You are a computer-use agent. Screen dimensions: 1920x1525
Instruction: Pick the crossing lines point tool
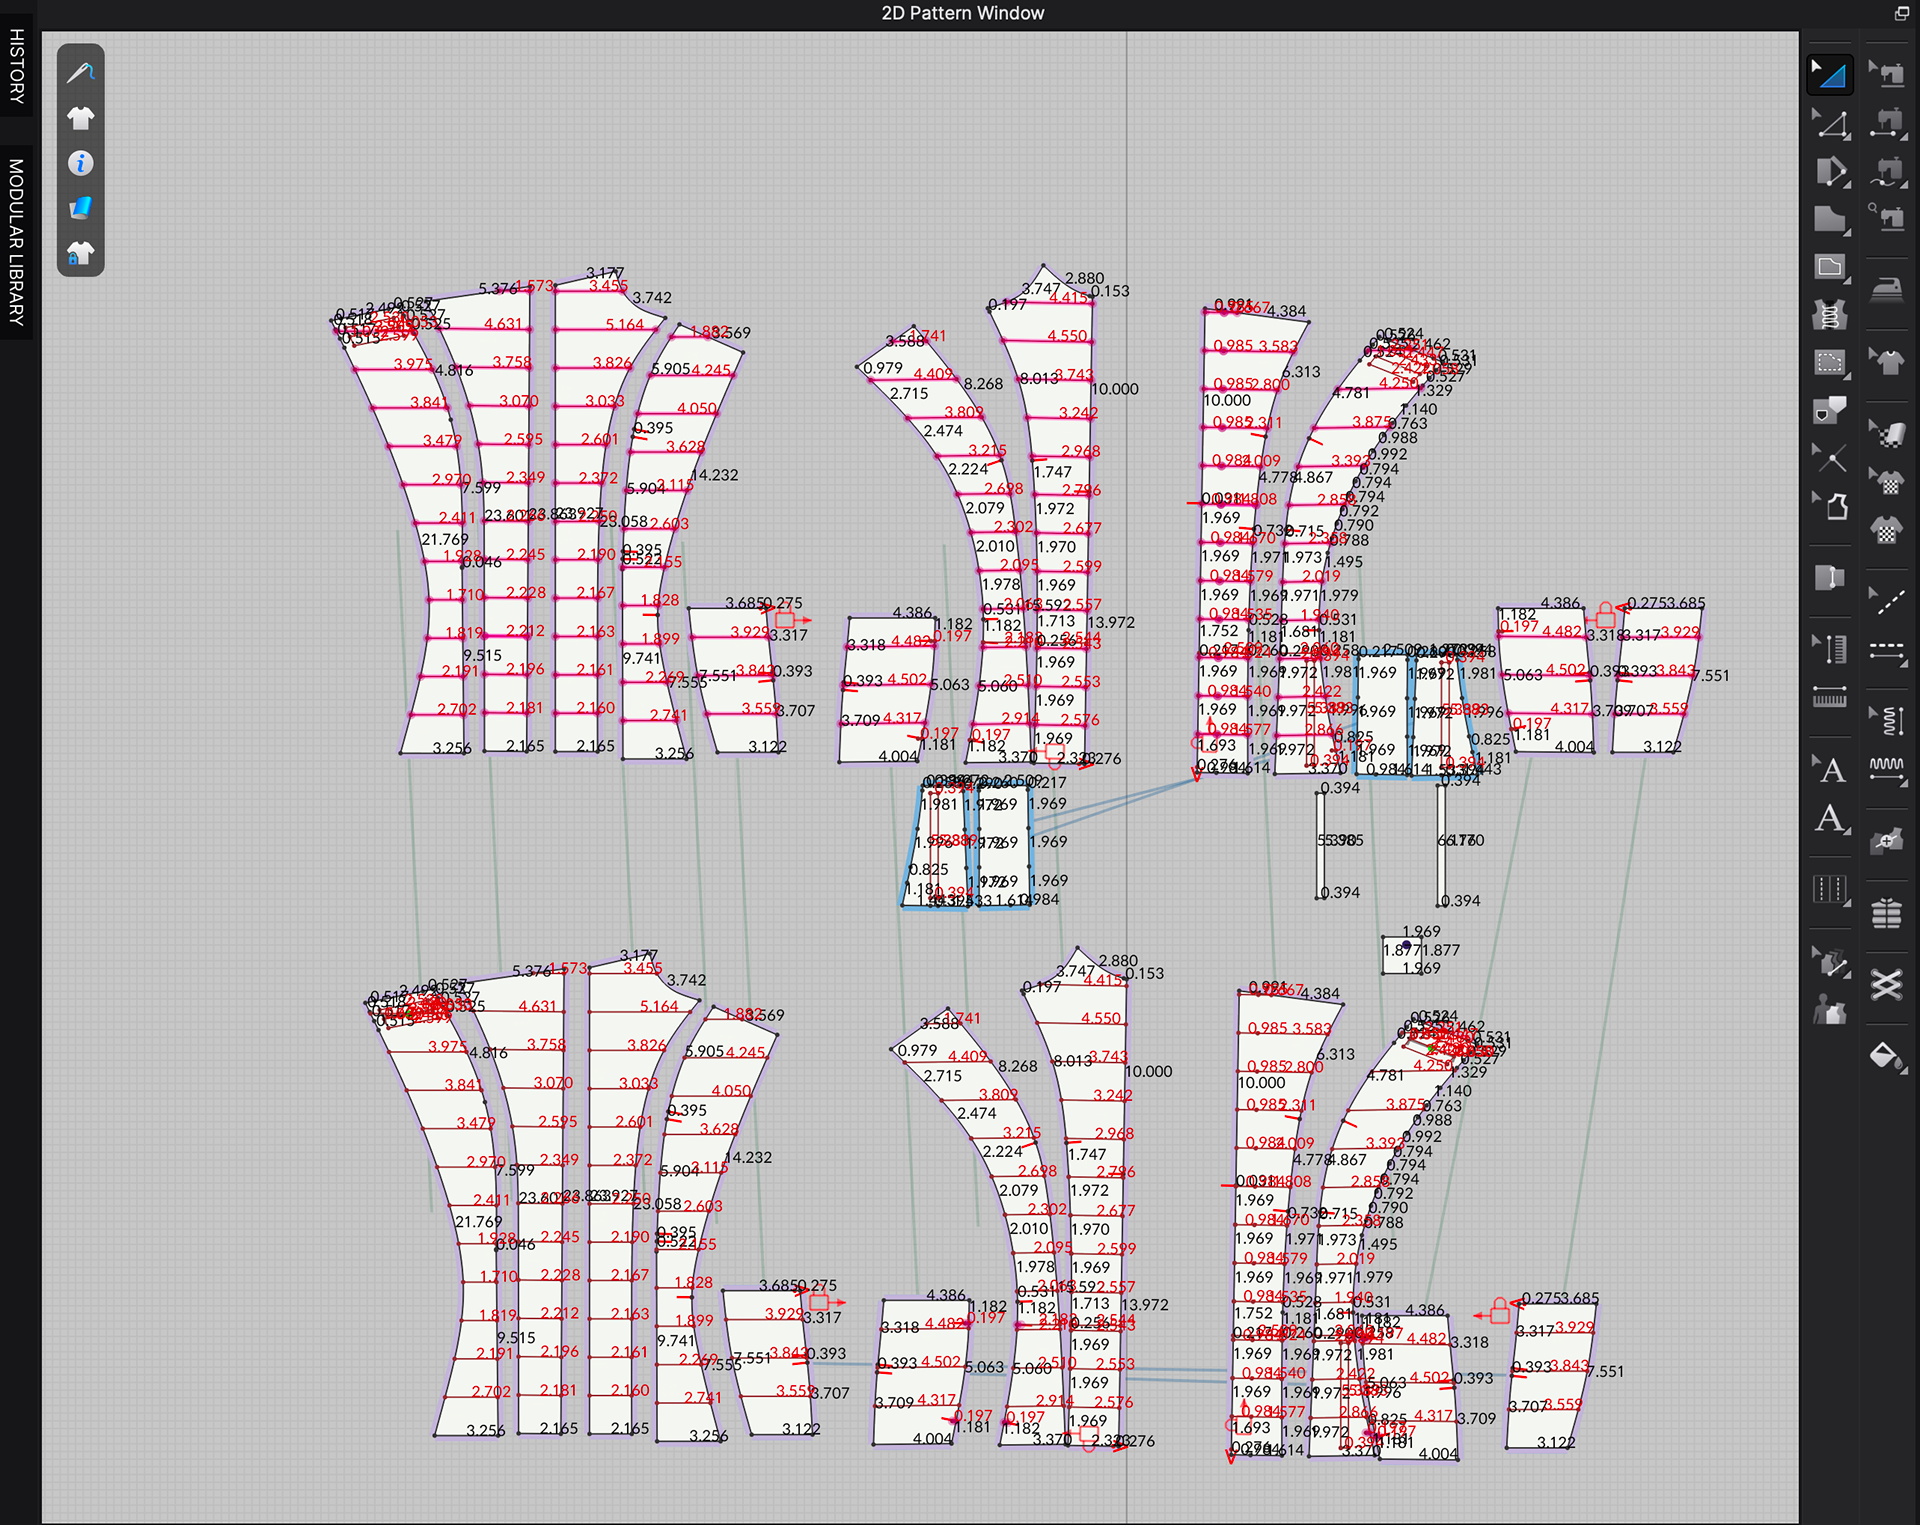pyautogui.click(x=1830, y=459)
